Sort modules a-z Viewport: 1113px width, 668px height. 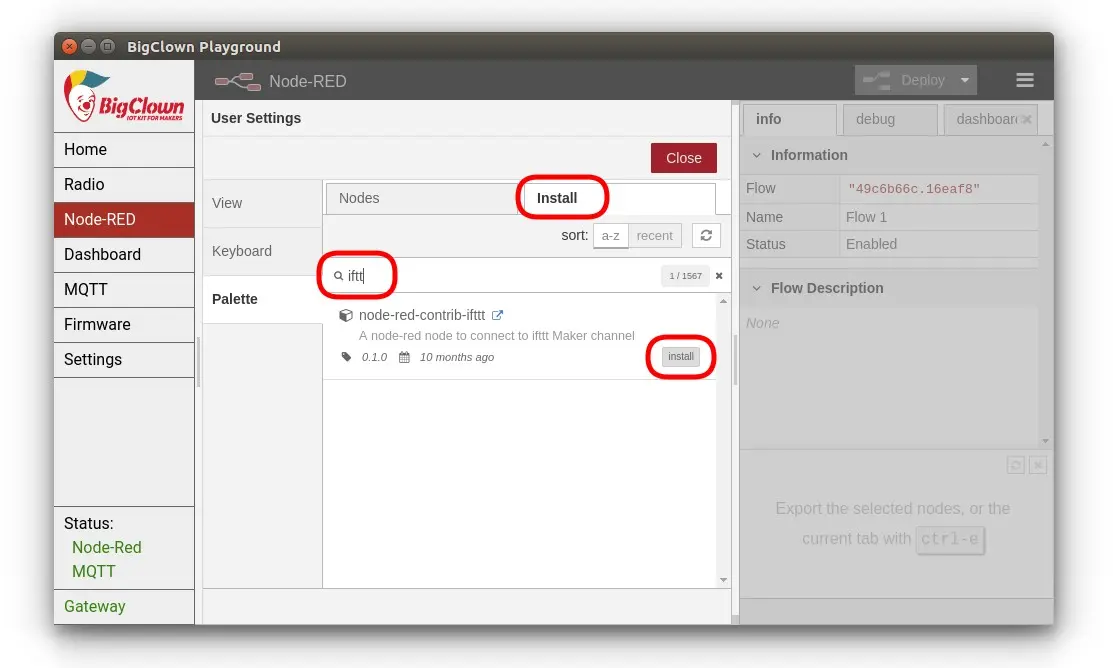pos(610,236)
